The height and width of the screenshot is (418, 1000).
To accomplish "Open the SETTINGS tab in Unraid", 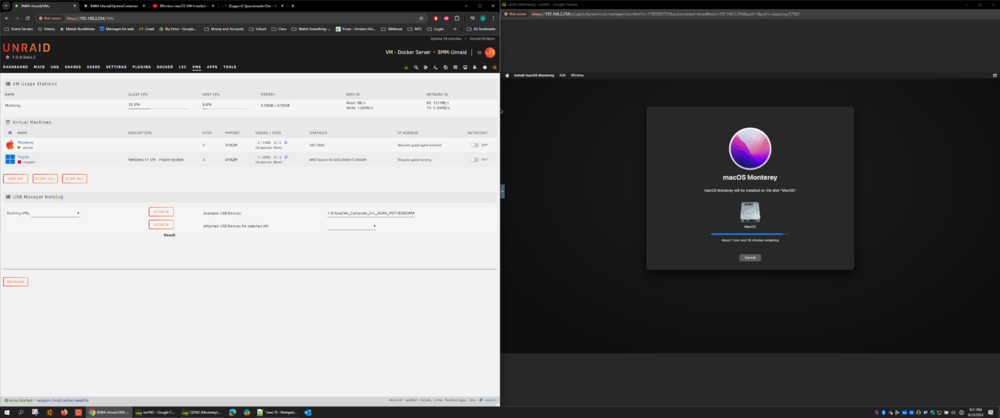I will click(x=116, y=67).
